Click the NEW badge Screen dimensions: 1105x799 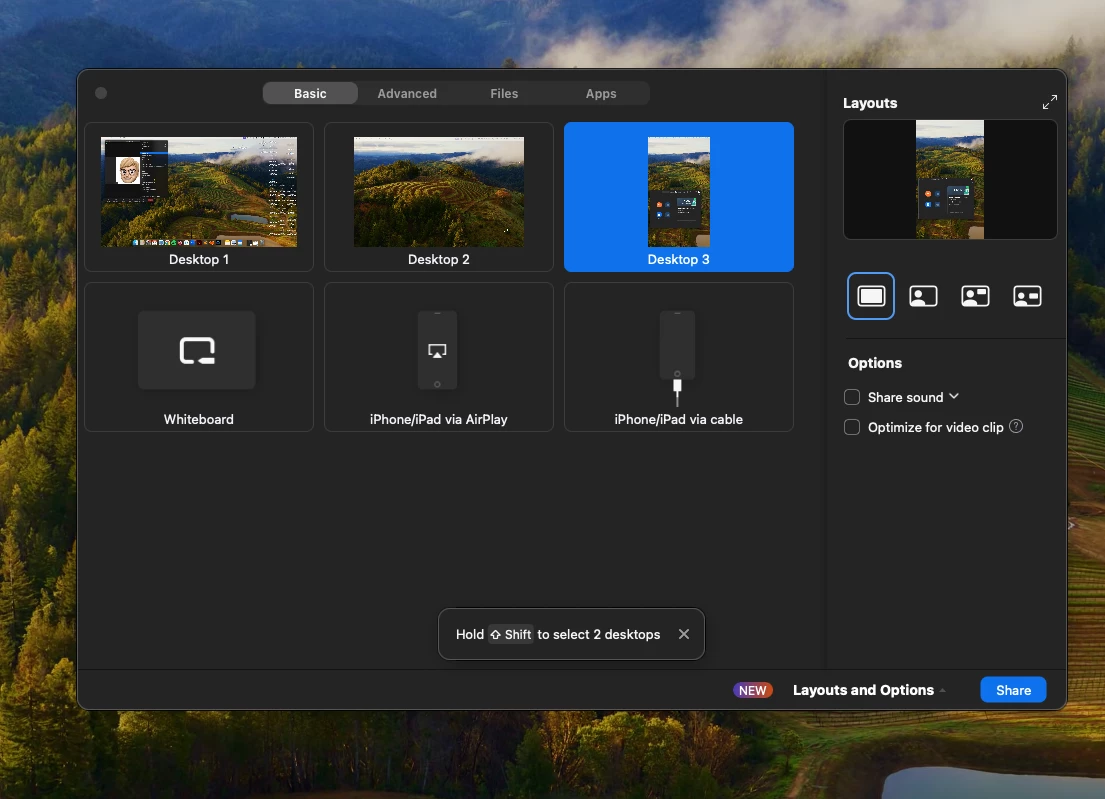point(753,690)
